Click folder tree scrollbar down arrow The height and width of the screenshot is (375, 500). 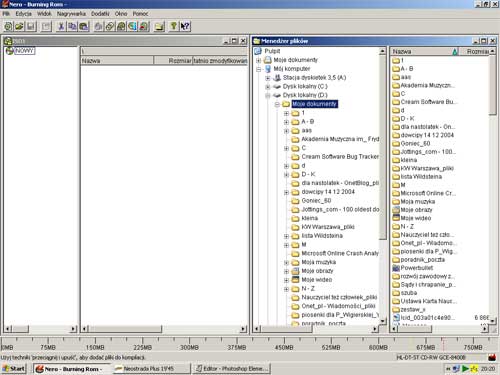tap(383, 321)
